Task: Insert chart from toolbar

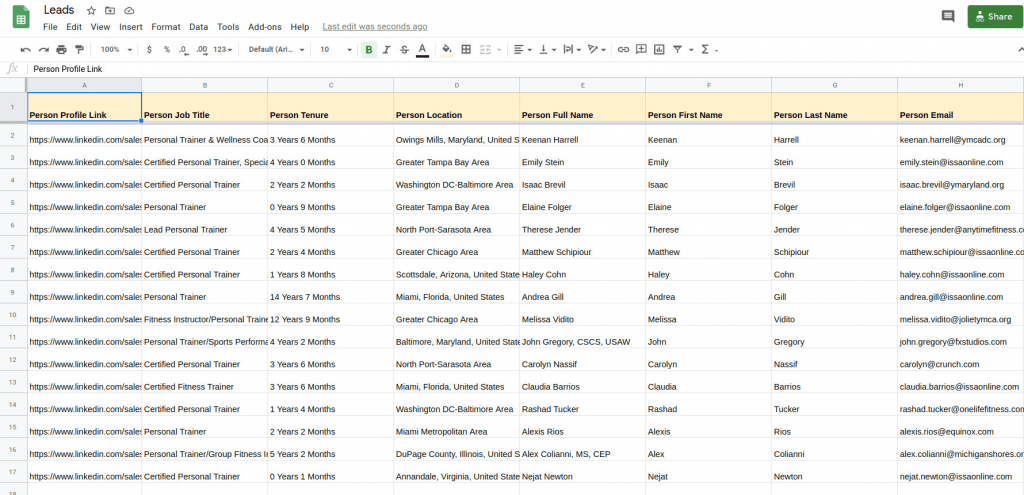Action: click(659, 50)
